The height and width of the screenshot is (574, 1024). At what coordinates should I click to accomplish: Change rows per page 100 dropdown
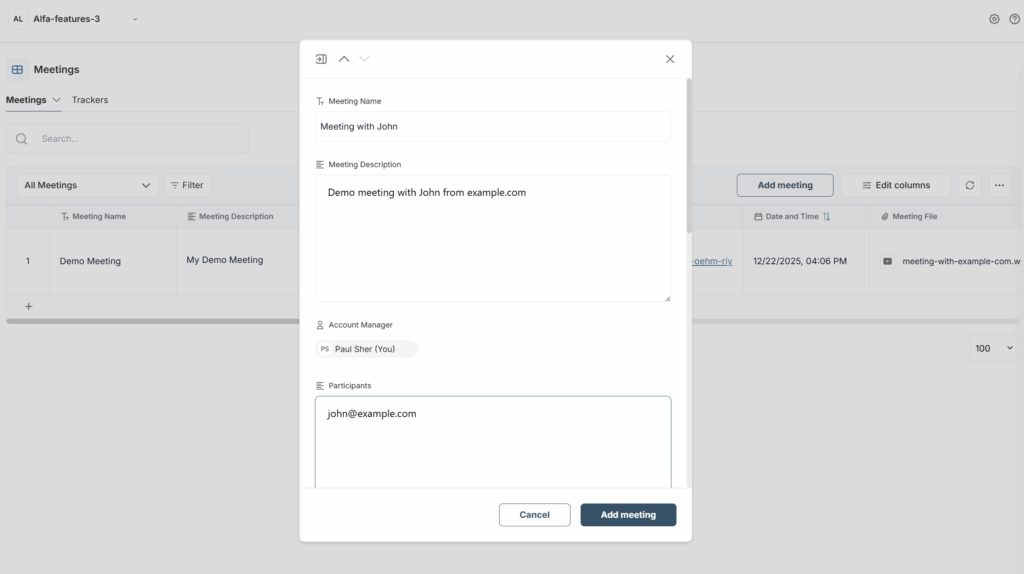point(995,348)
